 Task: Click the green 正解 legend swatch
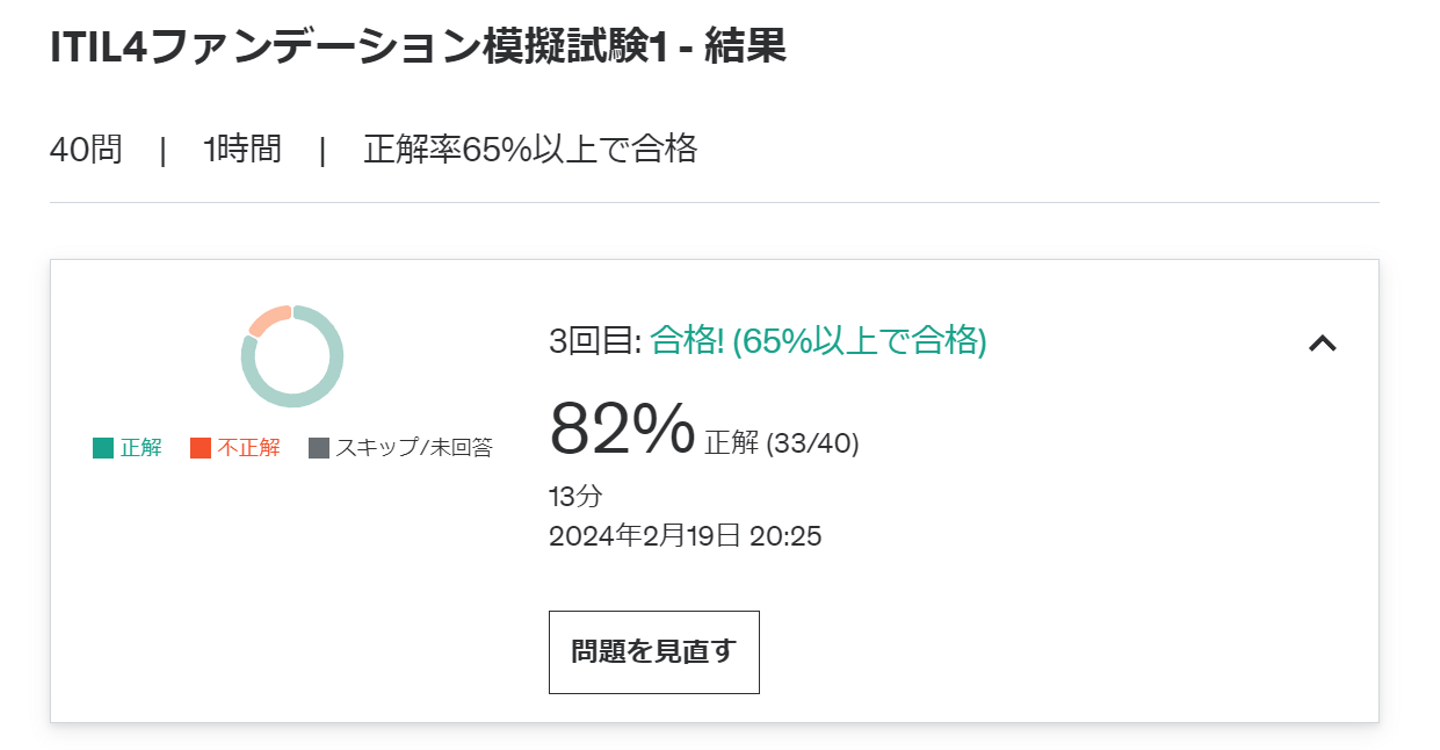(x=103, y=448)
